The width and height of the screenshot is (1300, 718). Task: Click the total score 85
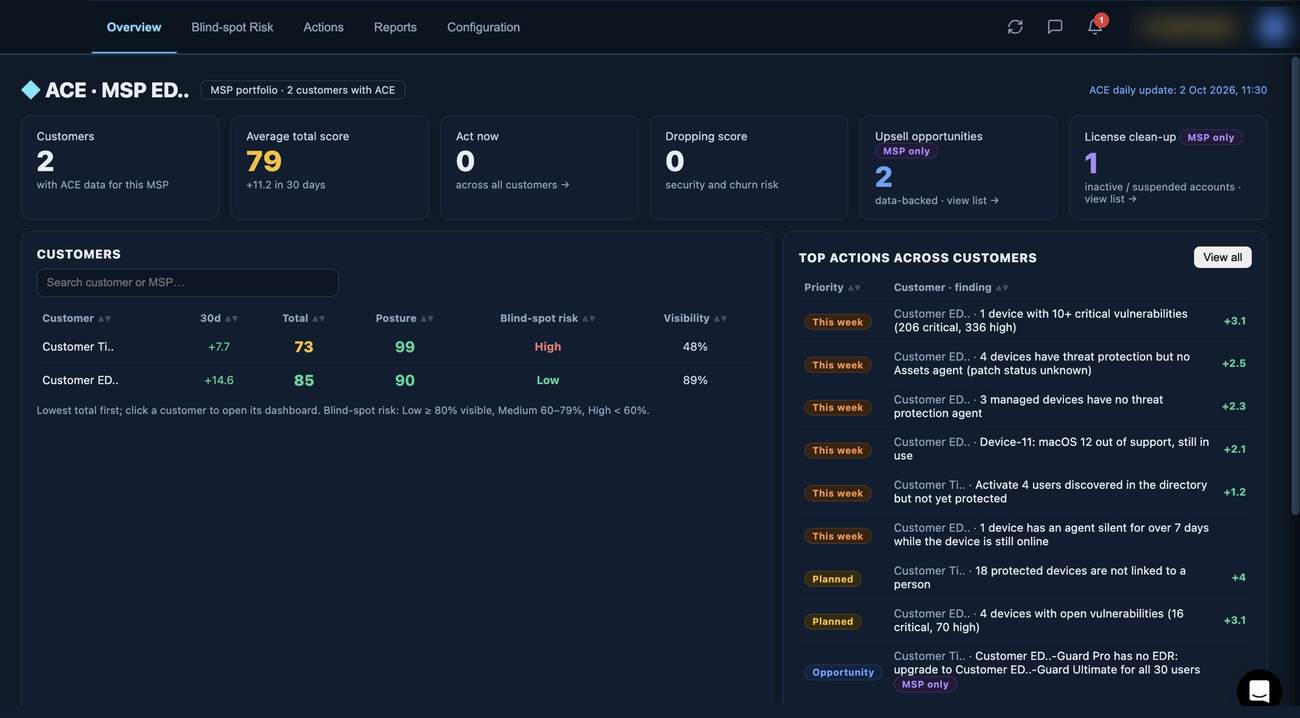(x=304, y=380)
